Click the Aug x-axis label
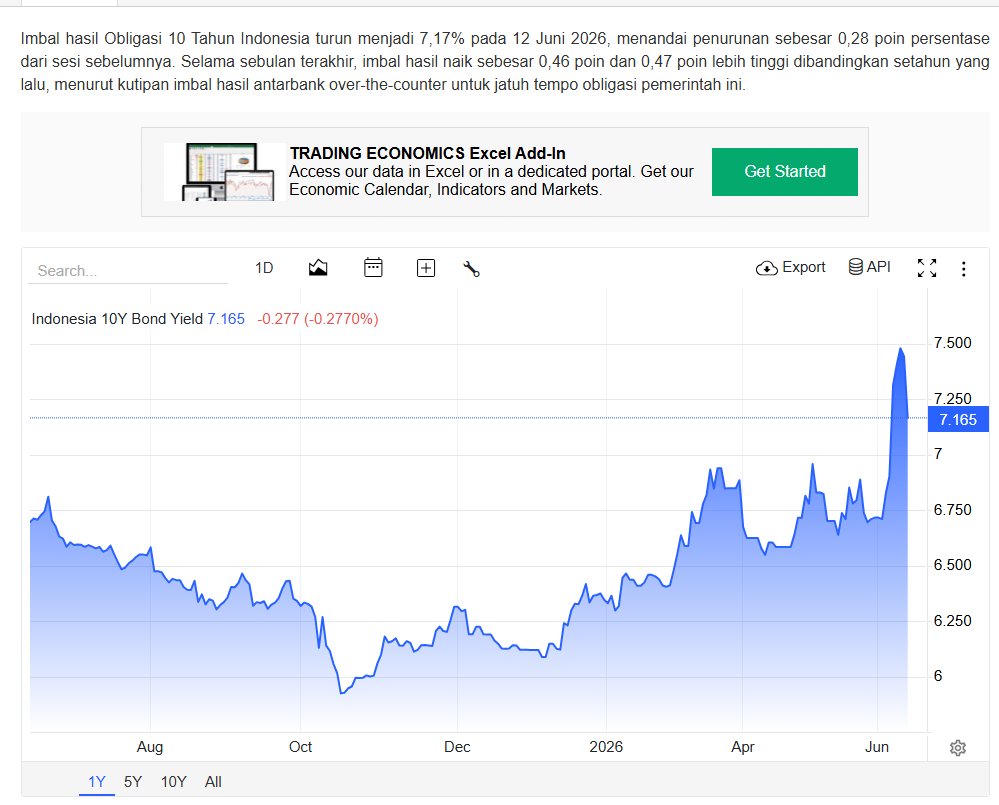This screenshot has width=999, height=805. pyautogui.click(x=150, y=747)
